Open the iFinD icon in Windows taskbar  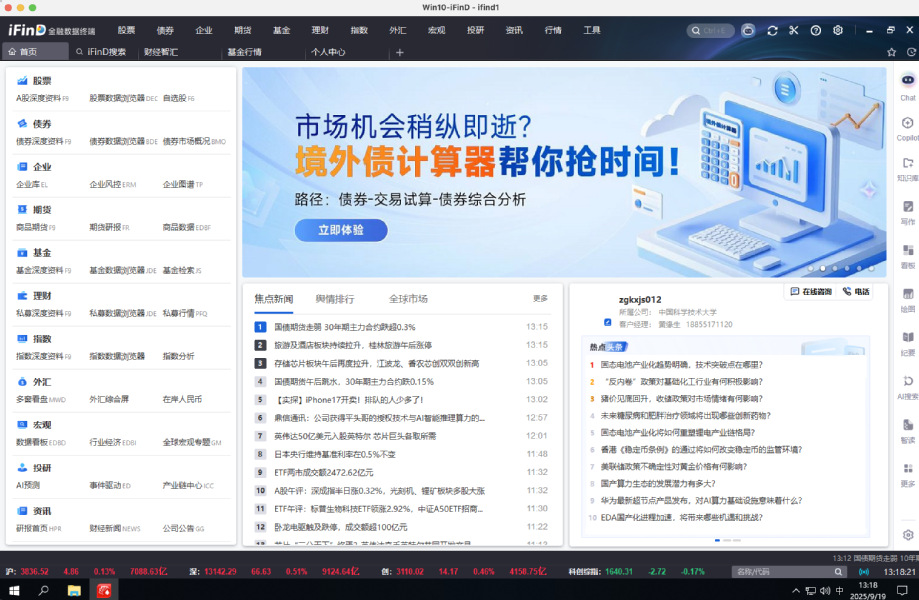tap(104, 591)
